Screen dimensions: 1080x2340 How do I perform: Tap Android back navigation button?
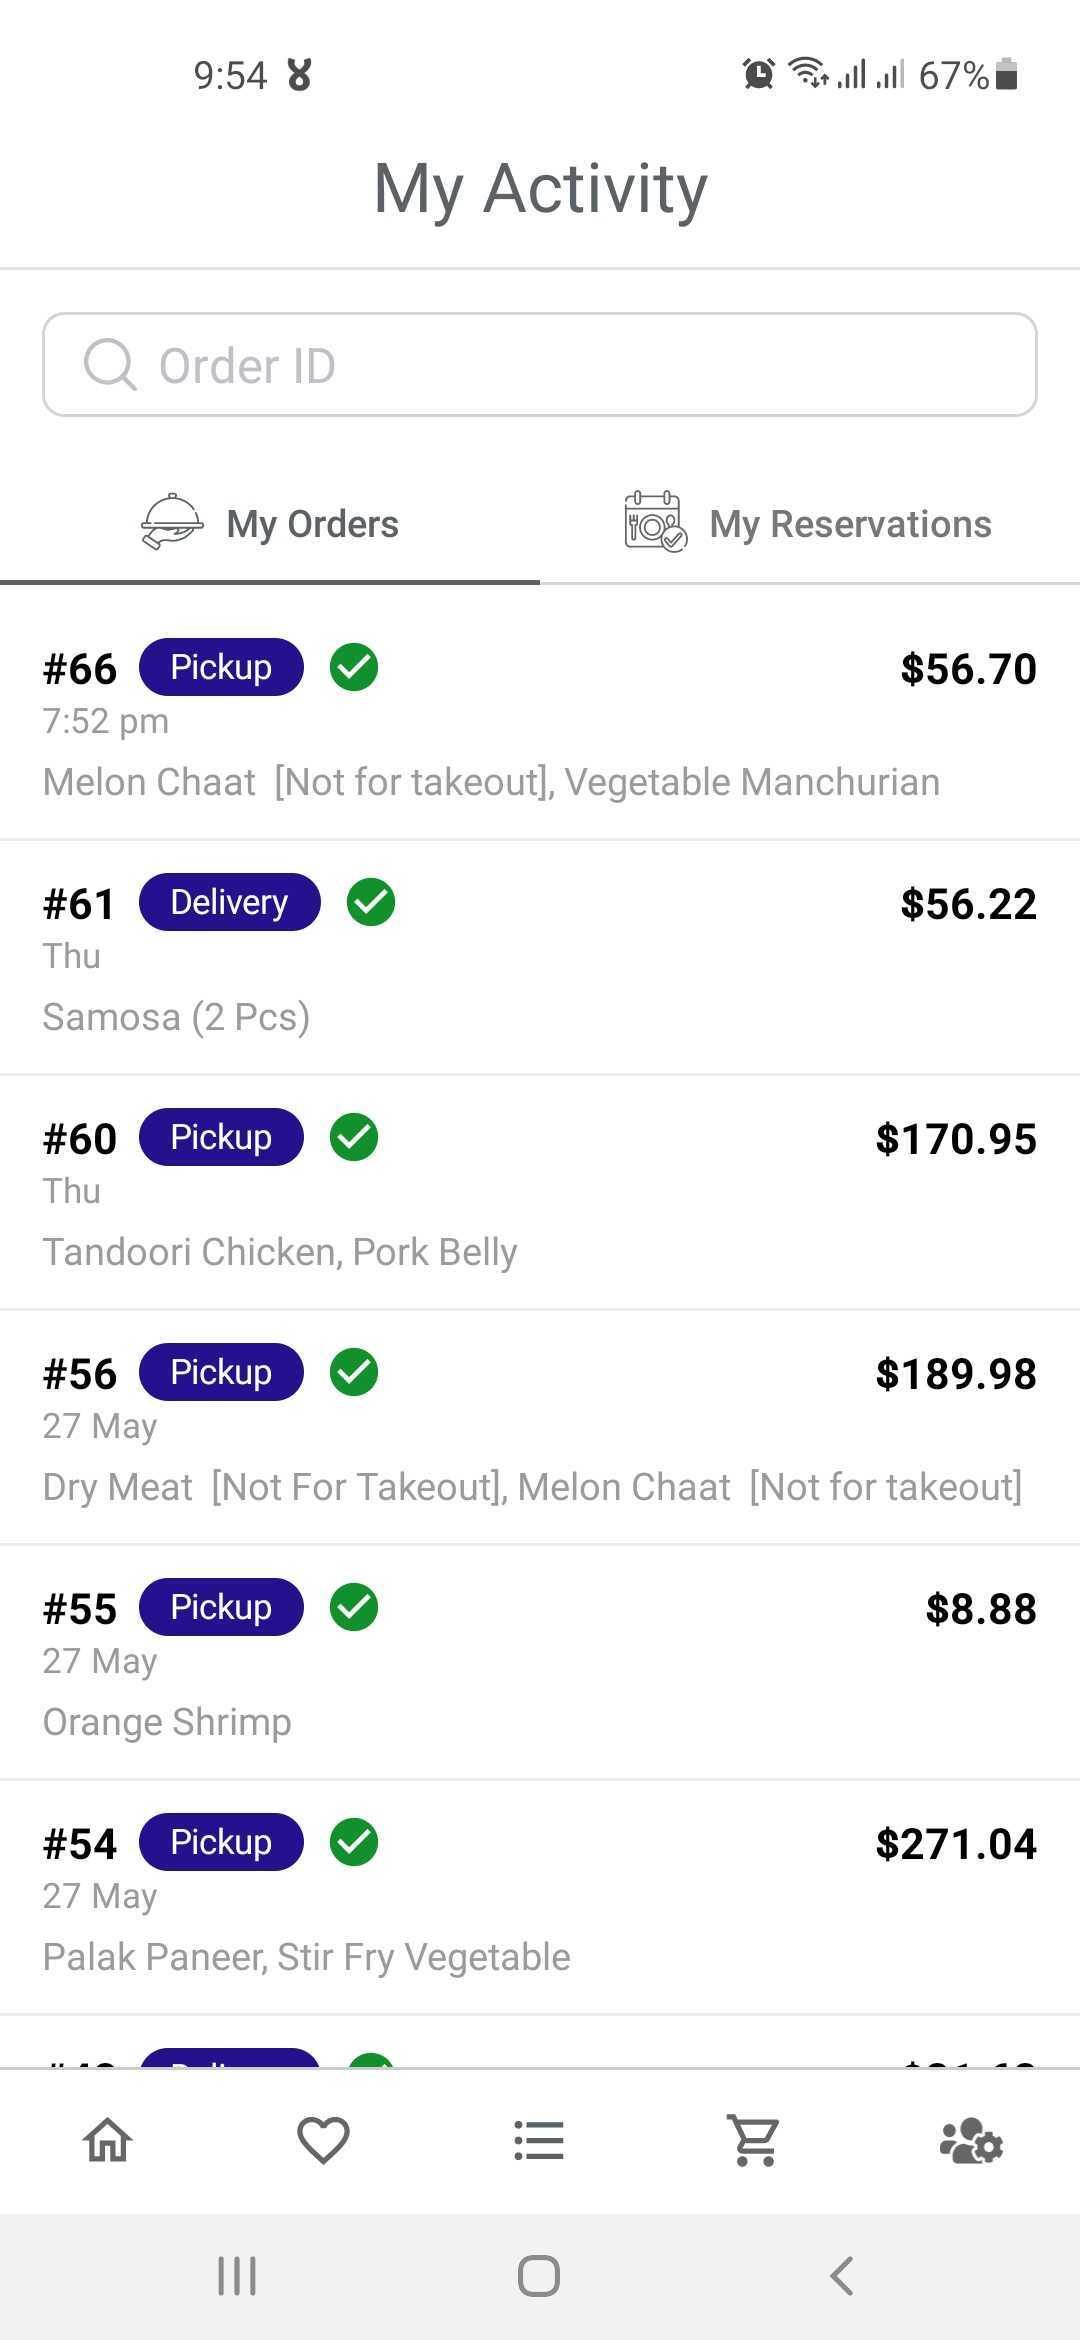click(x=842, y=2276)
